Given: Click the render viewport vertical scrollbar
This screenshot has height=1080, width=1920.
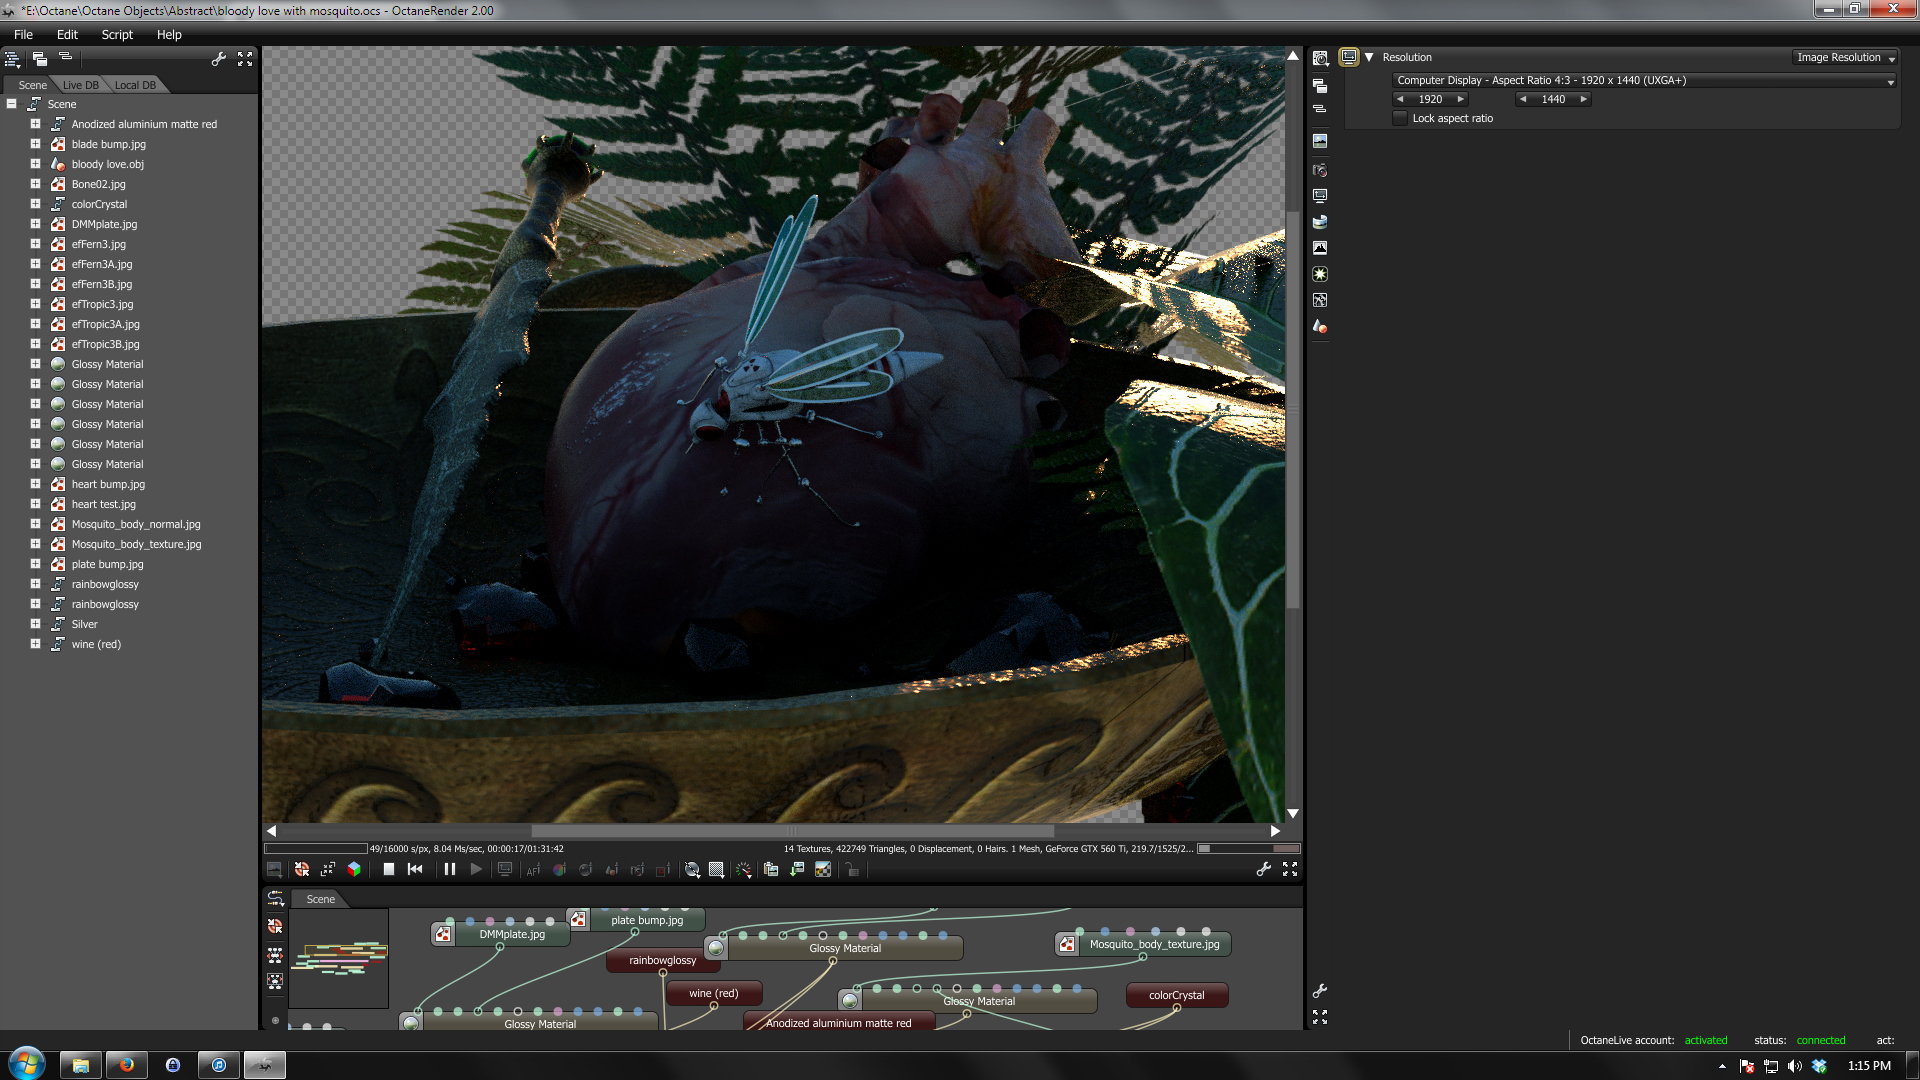Looking at the screenshot, I should pyautogui.click(x=1293, y=410).
